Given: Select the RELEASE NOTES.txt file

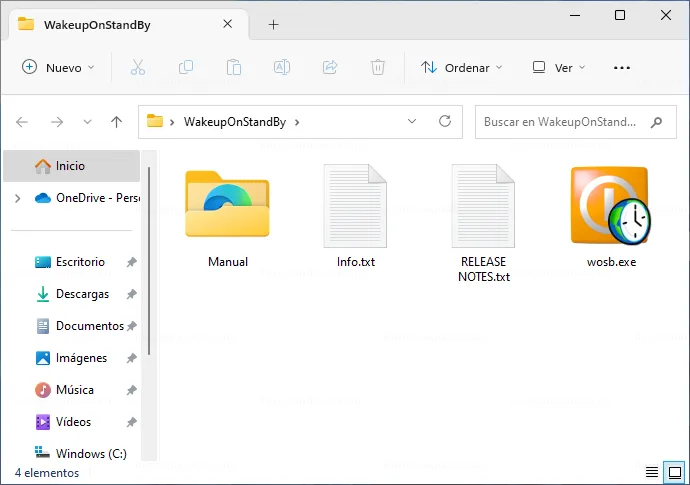Looking at the screenshot, I should 484,224.
